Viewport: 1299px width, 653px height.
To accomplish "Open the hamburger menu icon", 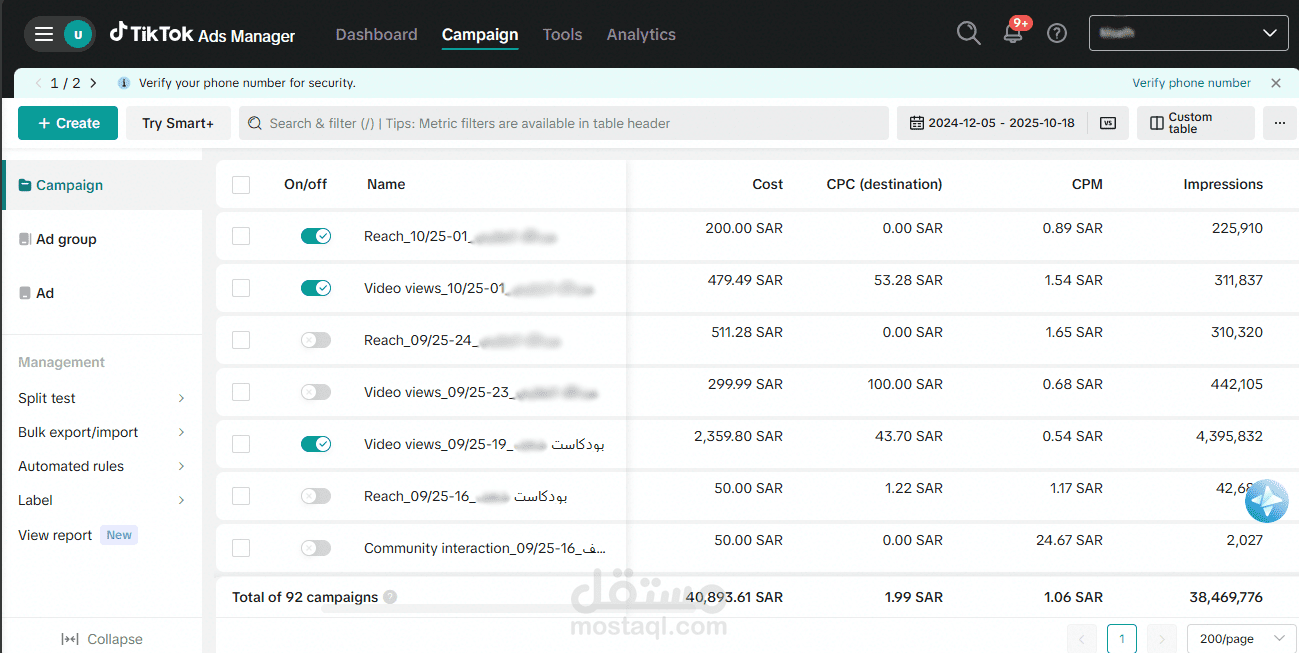I will pos(44,34).
